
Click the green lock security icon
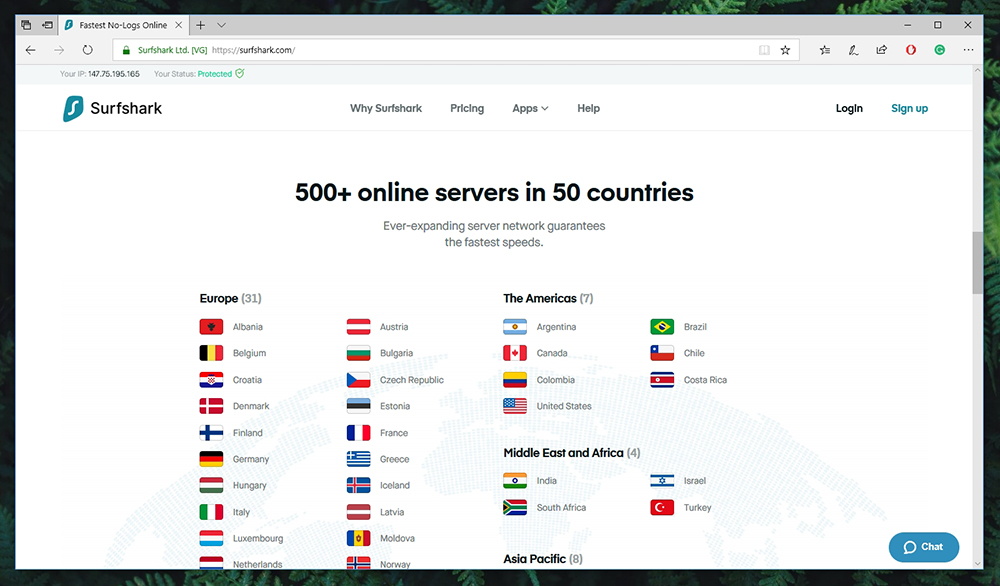pyautogui.click(x=126, y=50)
